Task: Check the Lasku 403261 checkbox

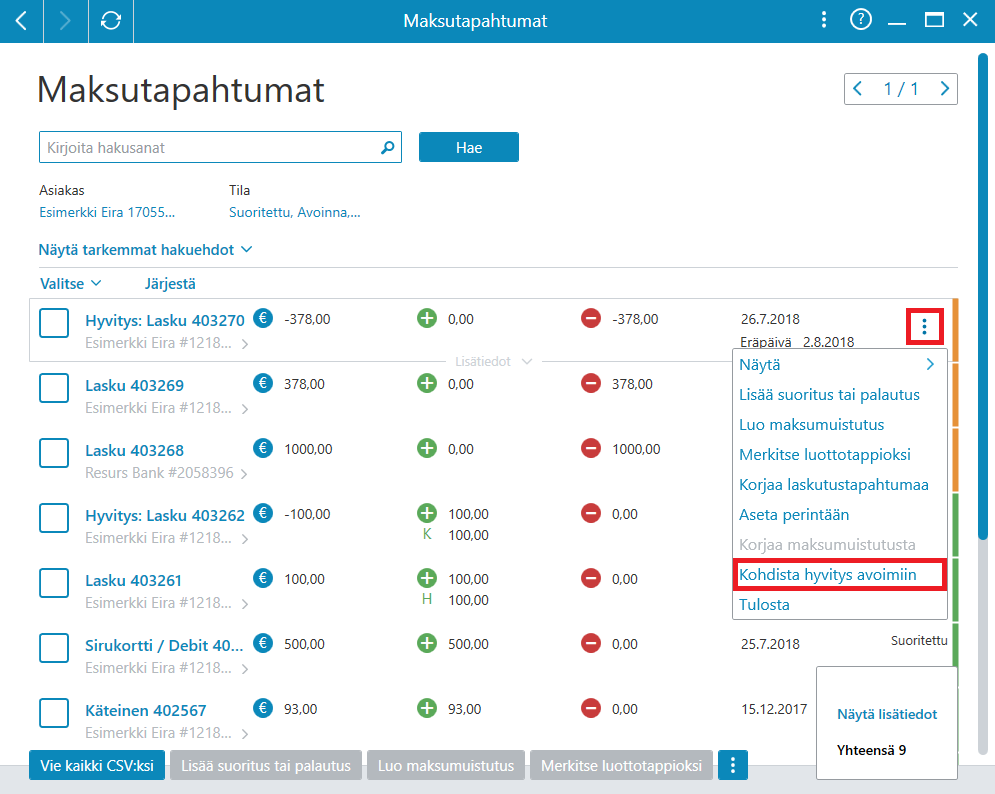Action: [x=54, y=583]
